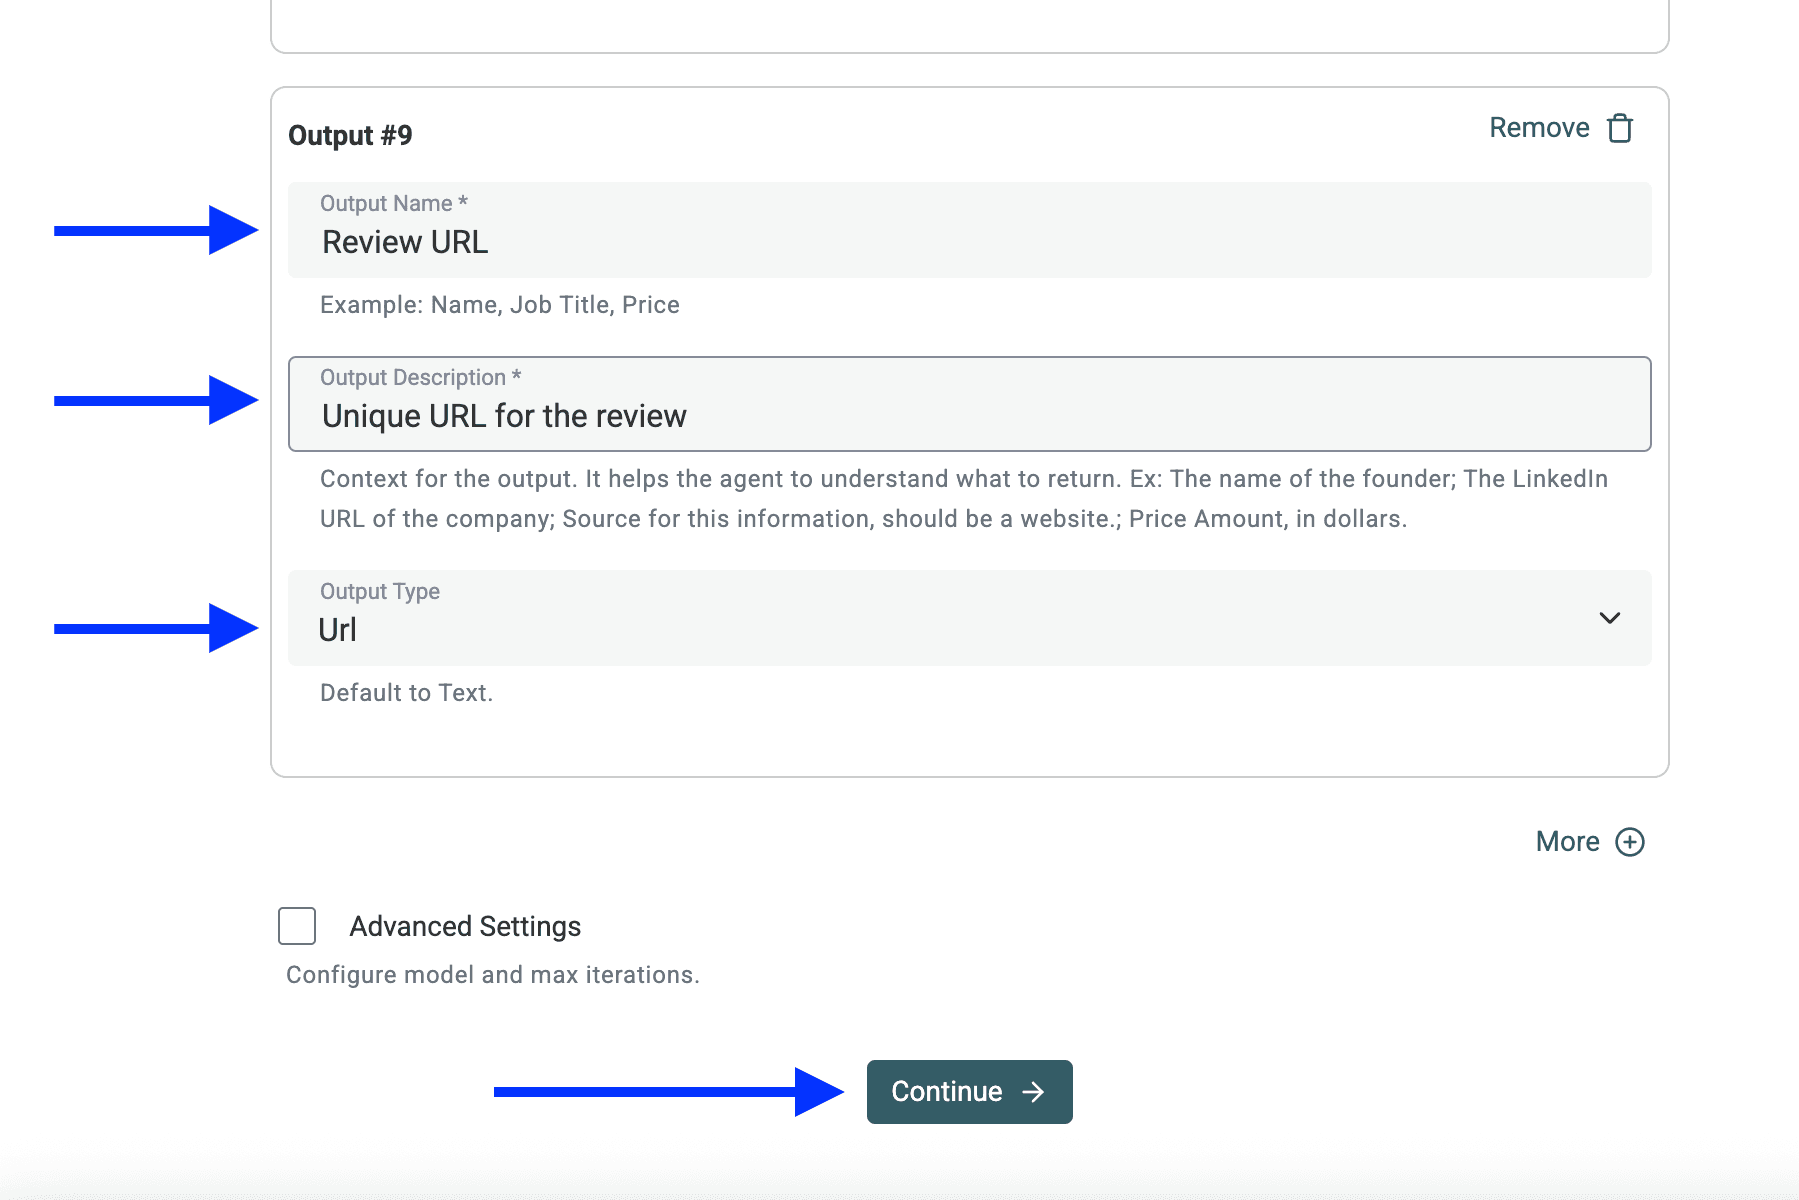Click the Url value in Output Type
Screen dimensions: 1799x1200
336,629
